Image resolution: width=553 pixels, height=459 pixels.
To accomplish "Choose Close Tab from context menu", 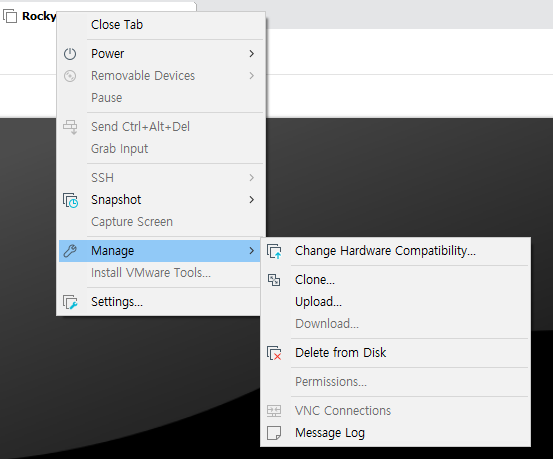I will (x=161, y=25).
